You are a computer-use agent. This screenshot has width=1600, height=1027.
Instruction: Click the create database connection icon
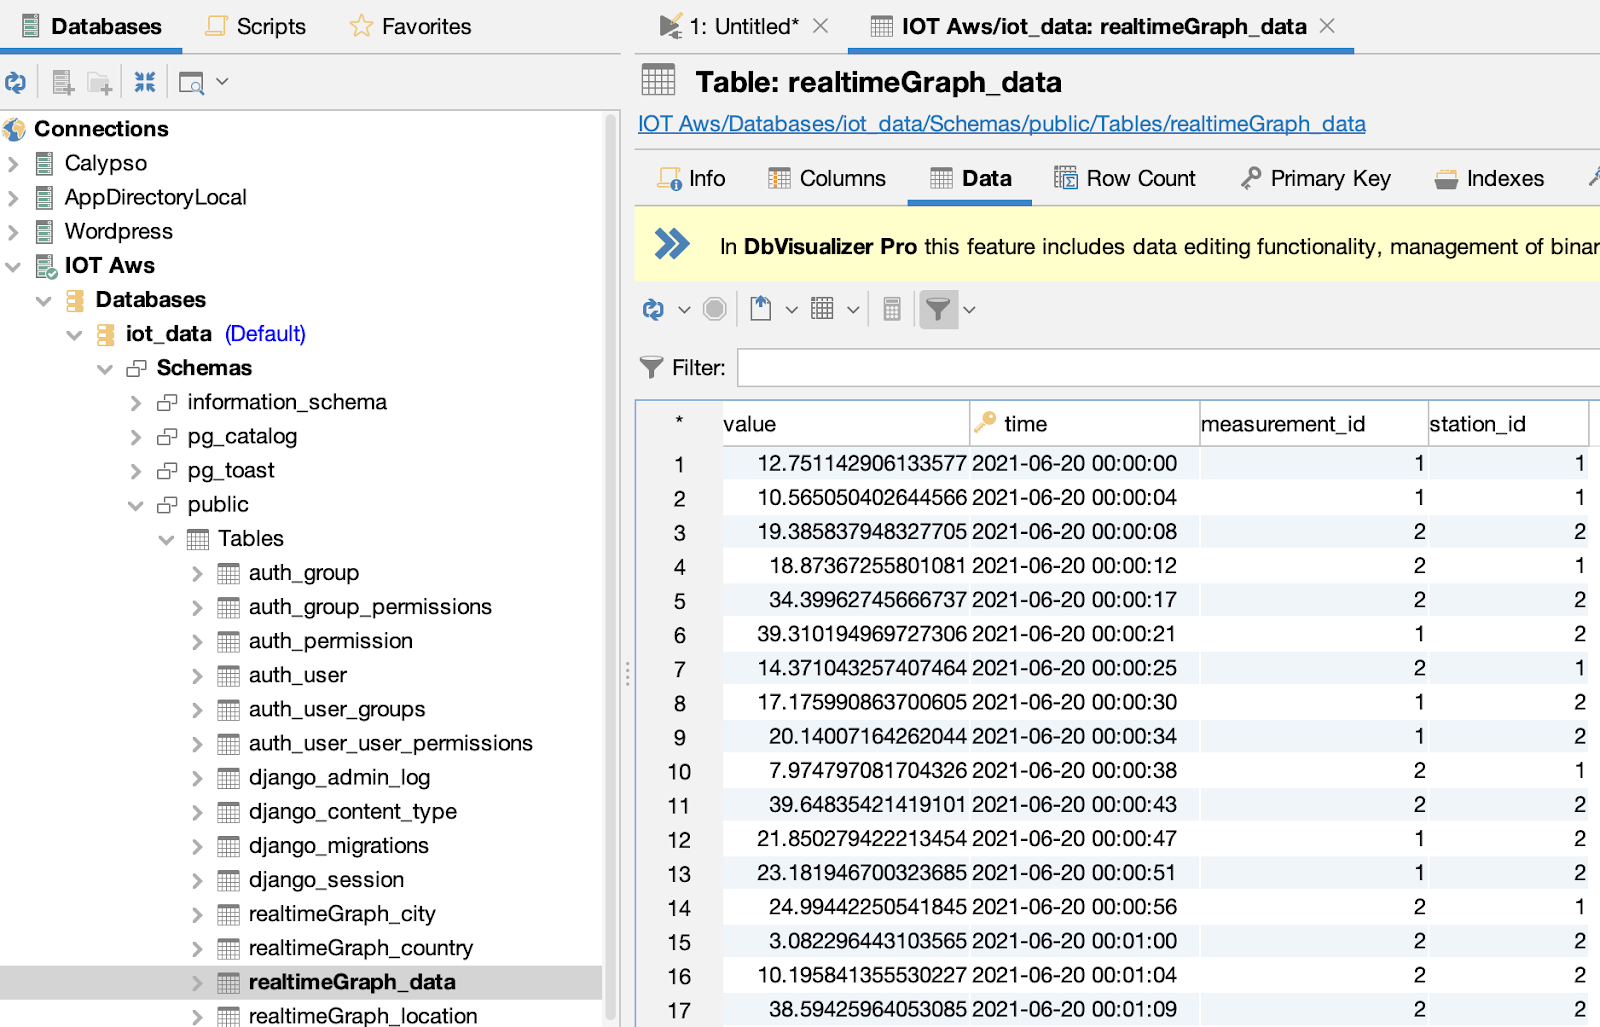pos(62,82)
